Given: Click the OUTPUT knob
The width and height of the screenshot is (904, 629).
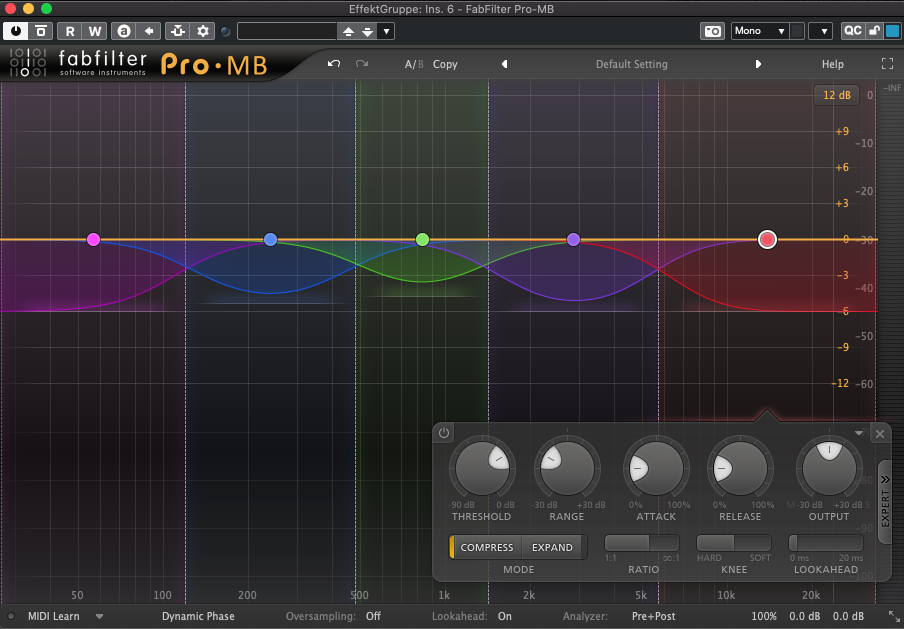Looking at the screenshot, I should [829, 468].
